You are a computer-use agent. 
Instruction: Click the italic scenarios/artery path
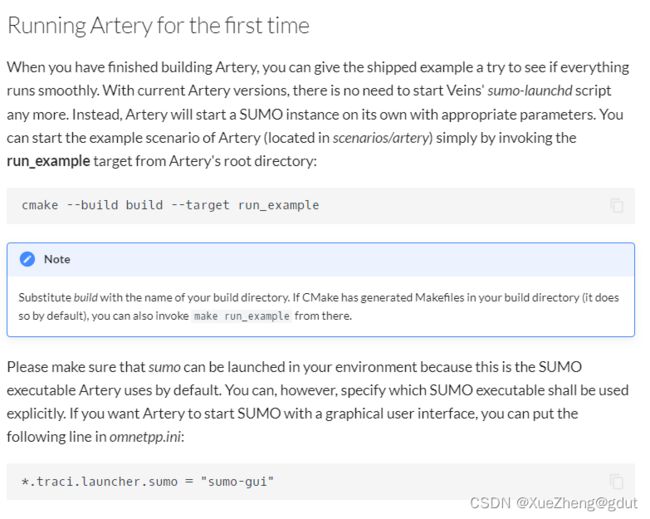click(x=381, y=138)
